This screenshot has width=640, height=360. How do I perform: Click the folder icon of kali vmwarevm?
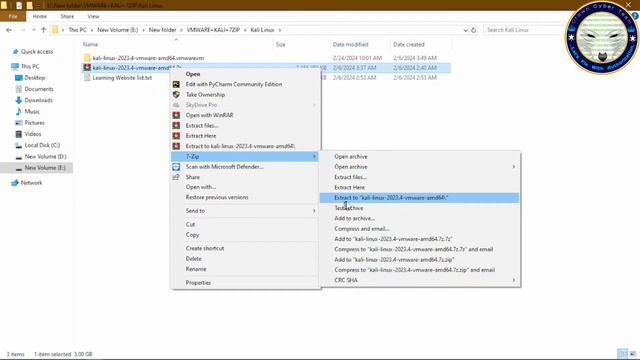click(87, 58)
